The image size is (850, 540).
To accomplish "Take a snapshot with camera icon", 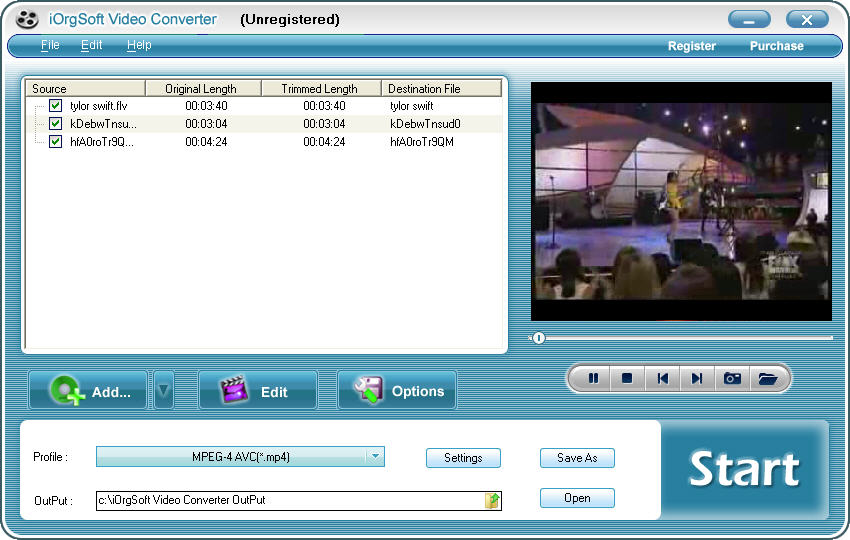I will pos(732,378).
